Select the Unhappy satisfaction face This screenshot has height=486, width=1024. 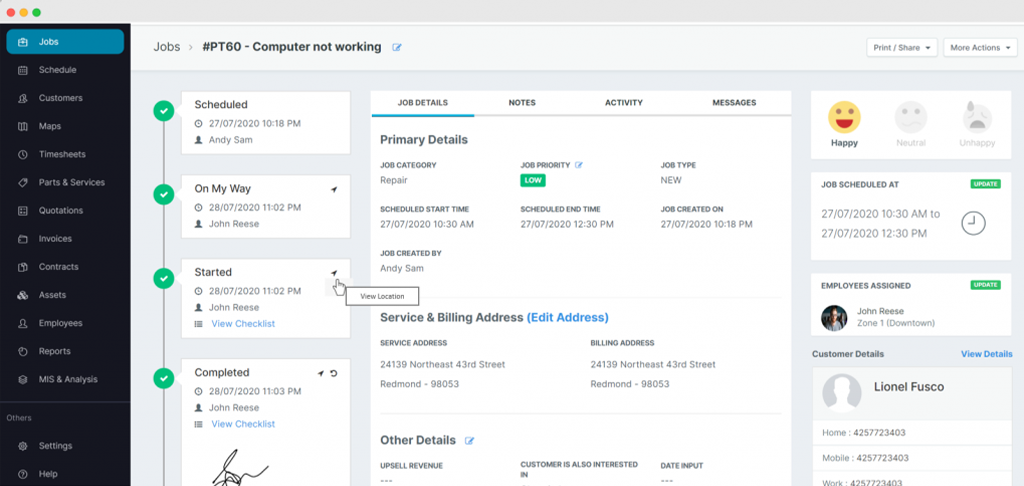976,119
